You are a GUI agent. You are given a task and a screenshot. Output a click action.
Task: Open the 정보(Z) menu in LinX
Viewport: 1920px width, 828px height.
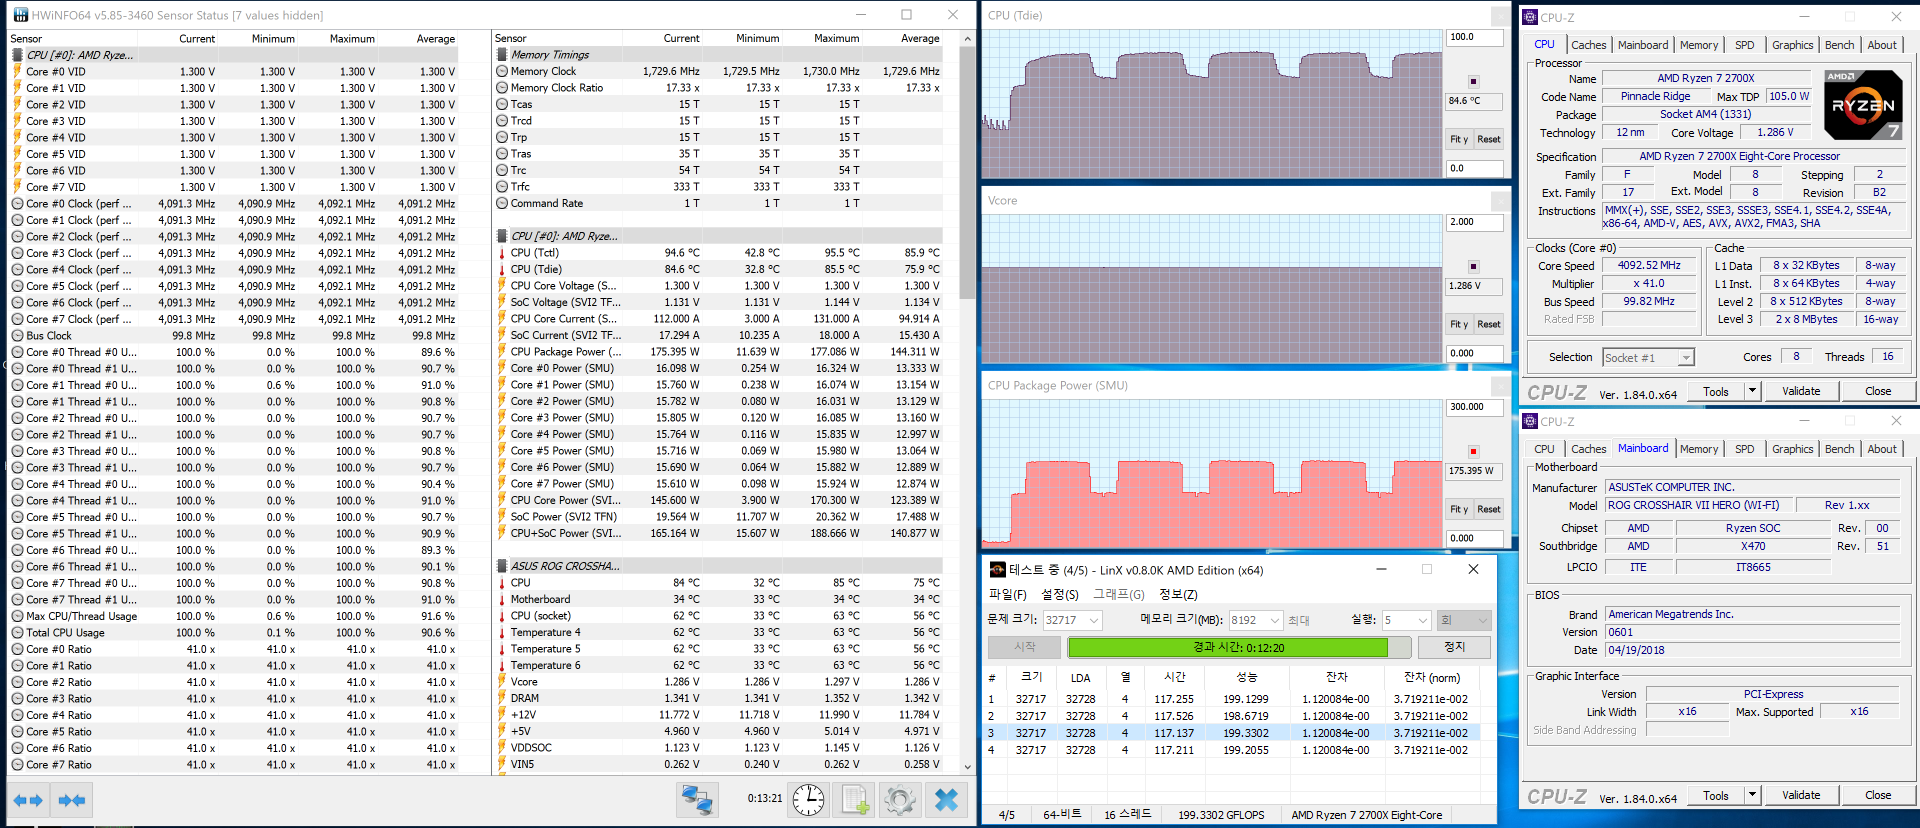coord(1178,594)
